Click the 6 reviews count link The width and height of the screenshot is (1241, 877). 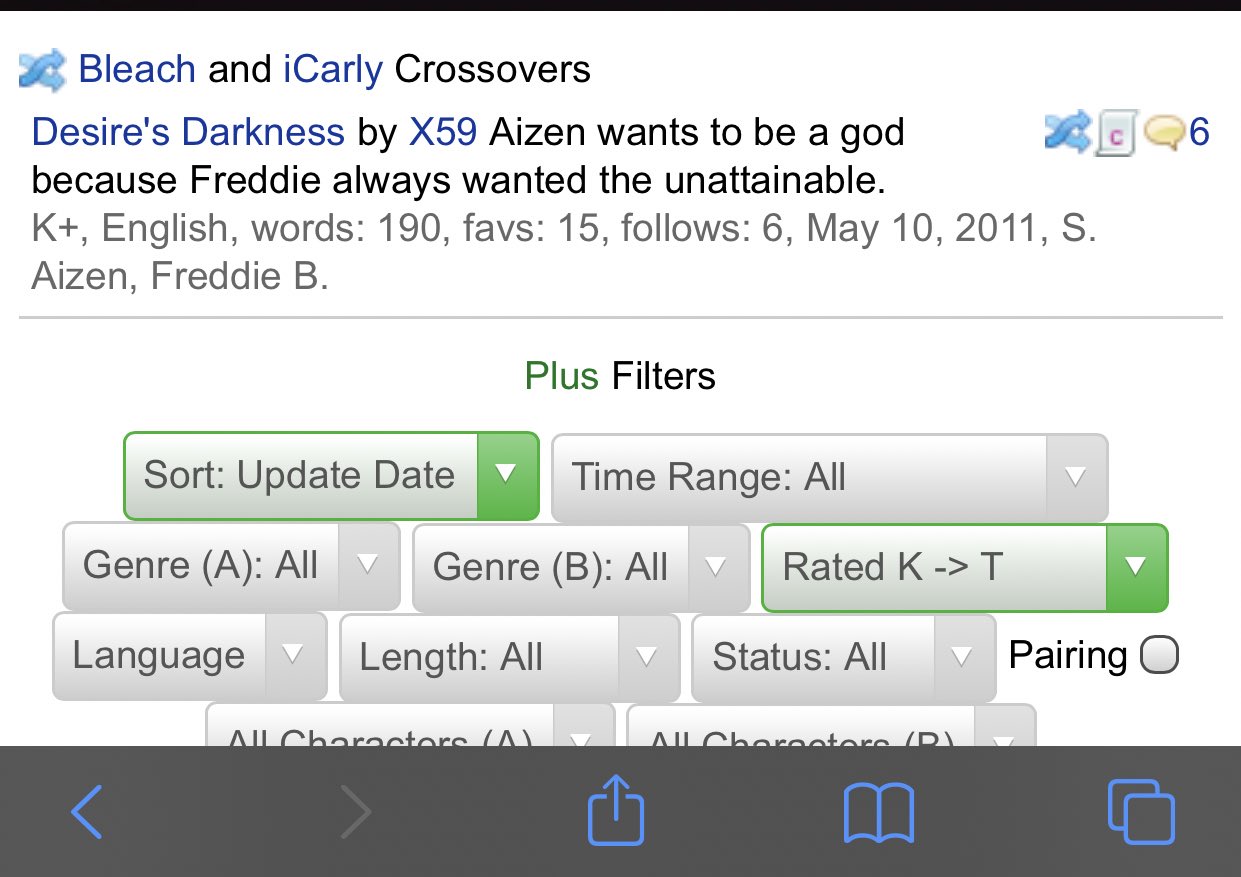point(1199,132)
